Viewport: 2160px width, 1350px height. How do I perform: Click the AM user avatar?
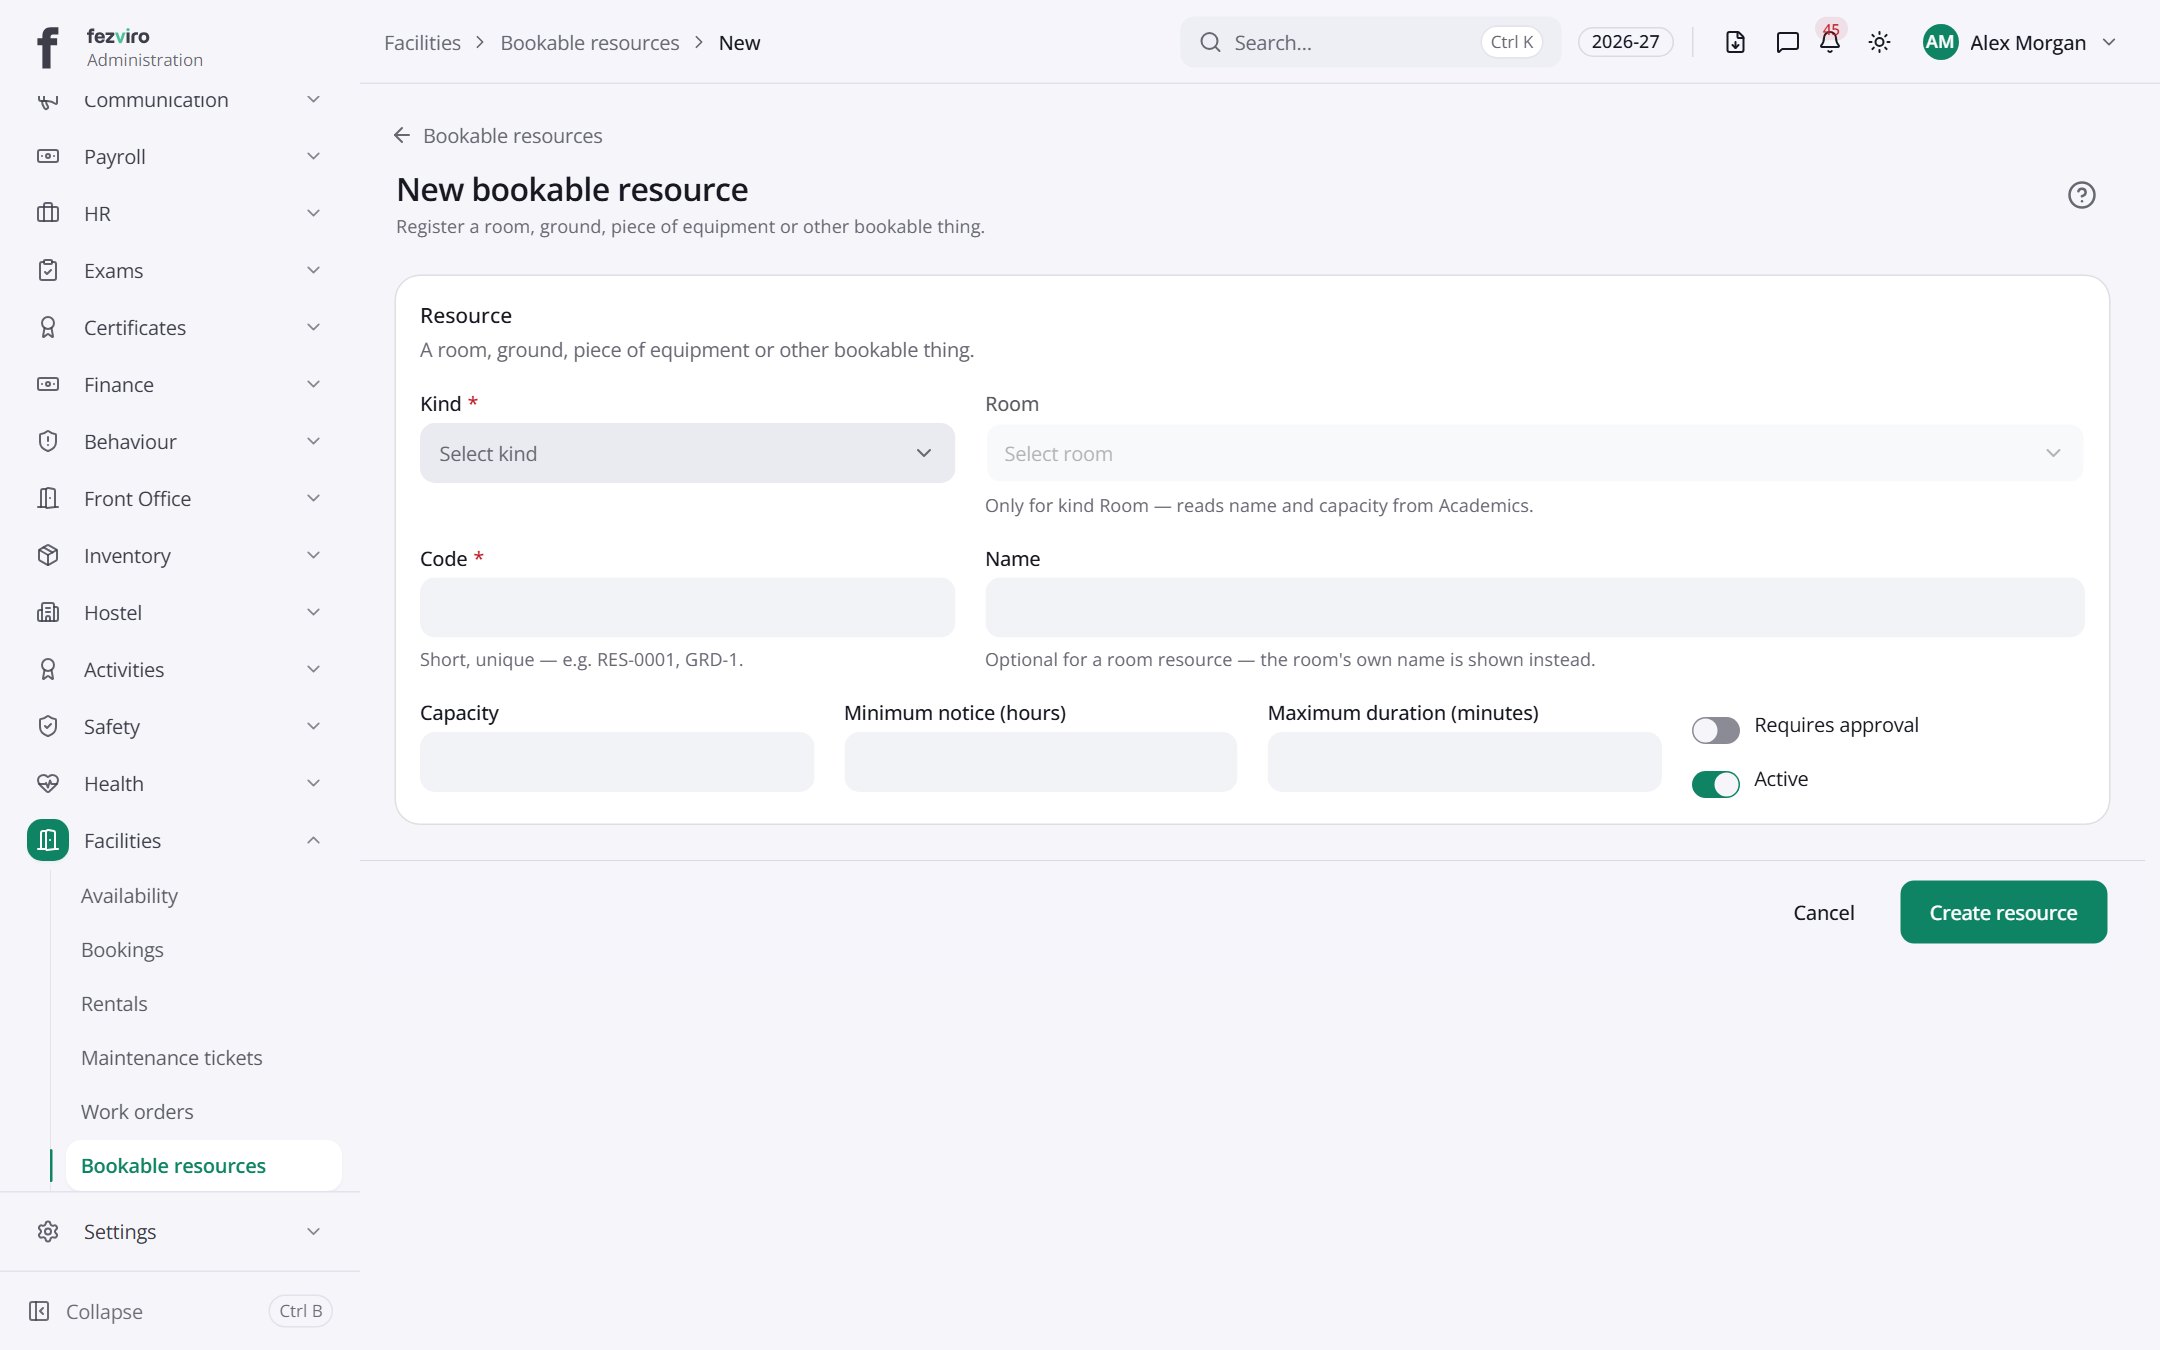1940,42
